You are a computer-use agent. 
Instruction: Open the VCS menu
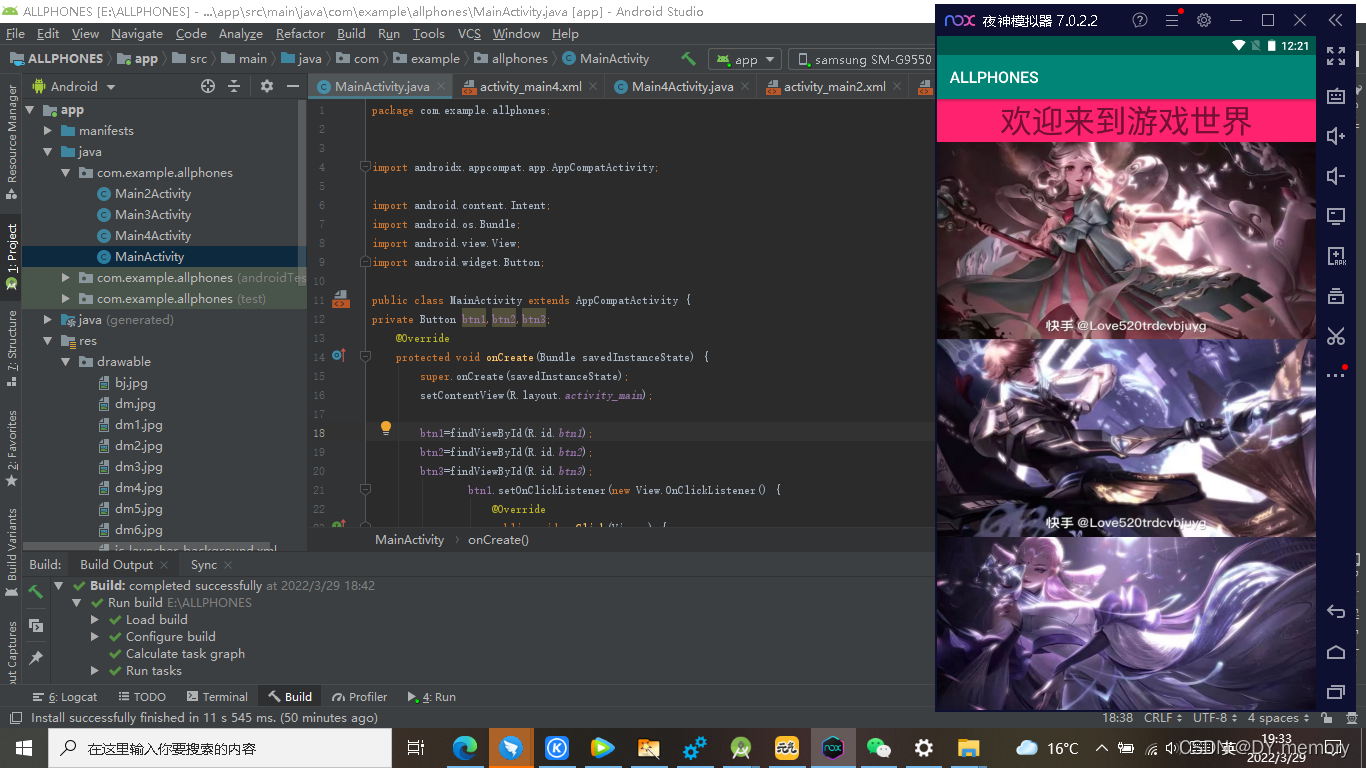click(469, 33)
